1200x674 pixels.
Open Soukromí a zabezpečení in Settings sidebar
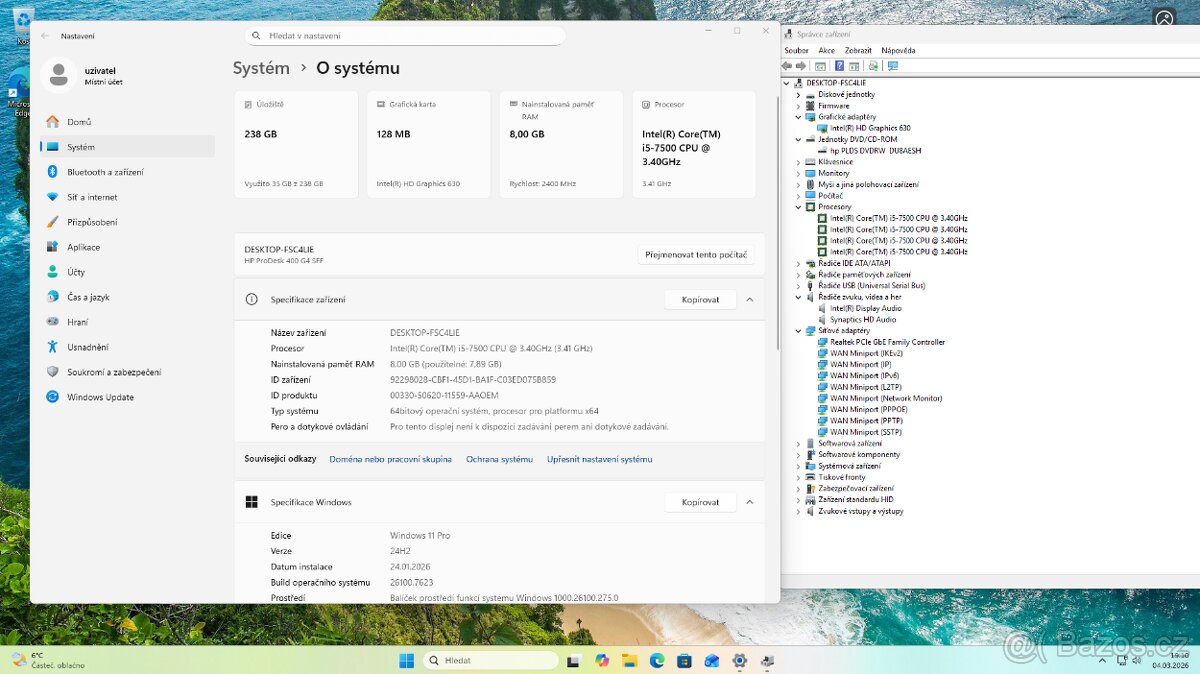[x=128, y=372]
